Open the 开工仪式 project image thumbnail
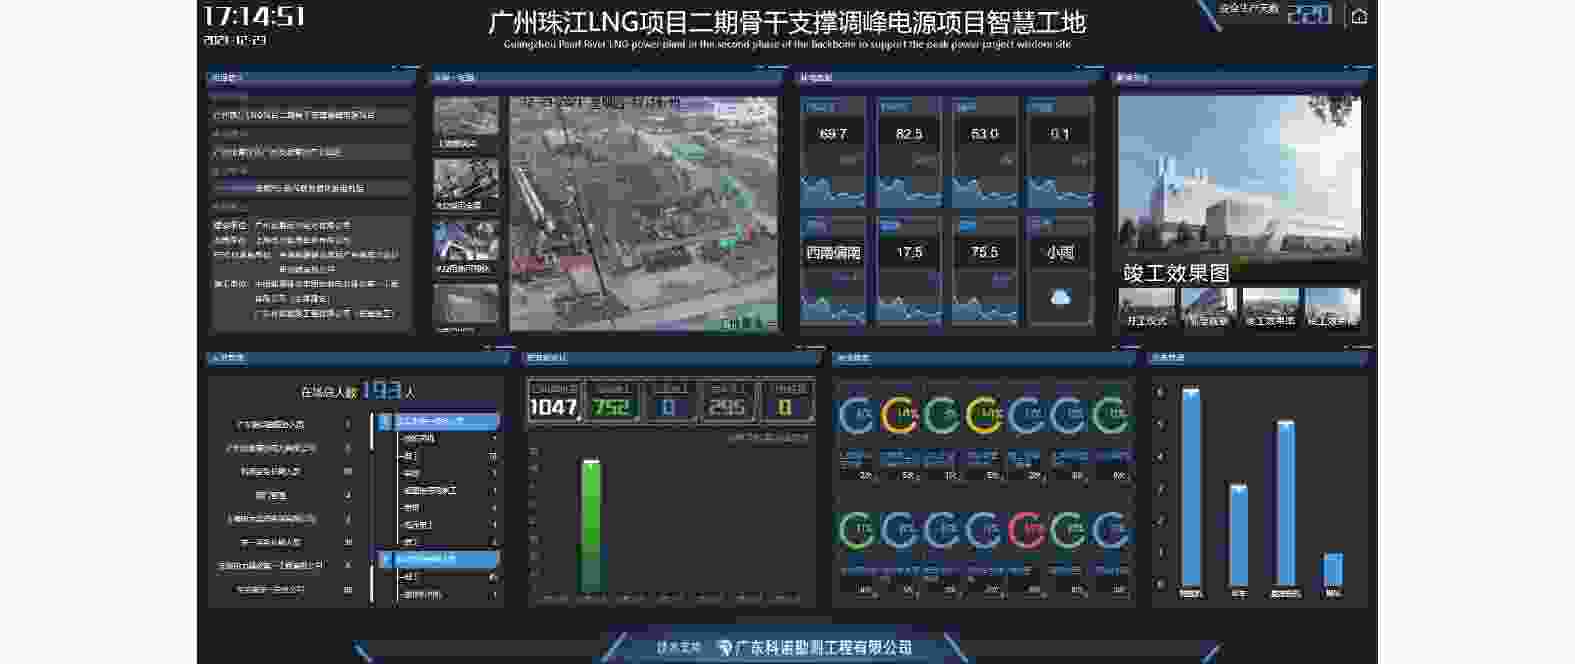Image resolution: width=1575 pixels, height=664 pixels. [1147, 307]
